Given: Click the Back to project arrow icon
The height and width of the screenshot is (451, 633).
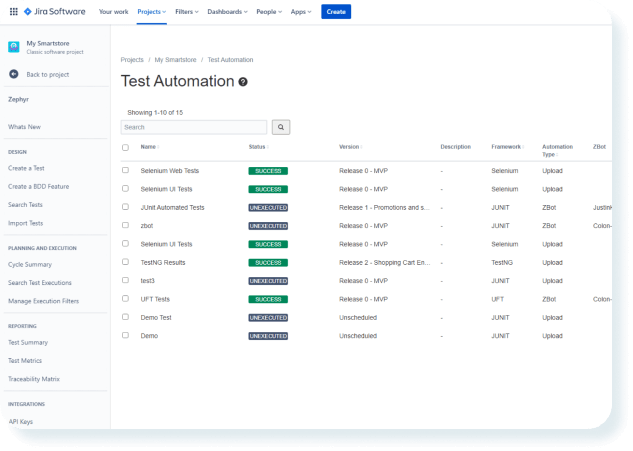Looking at the screenshot, I should tap(13, 74).
